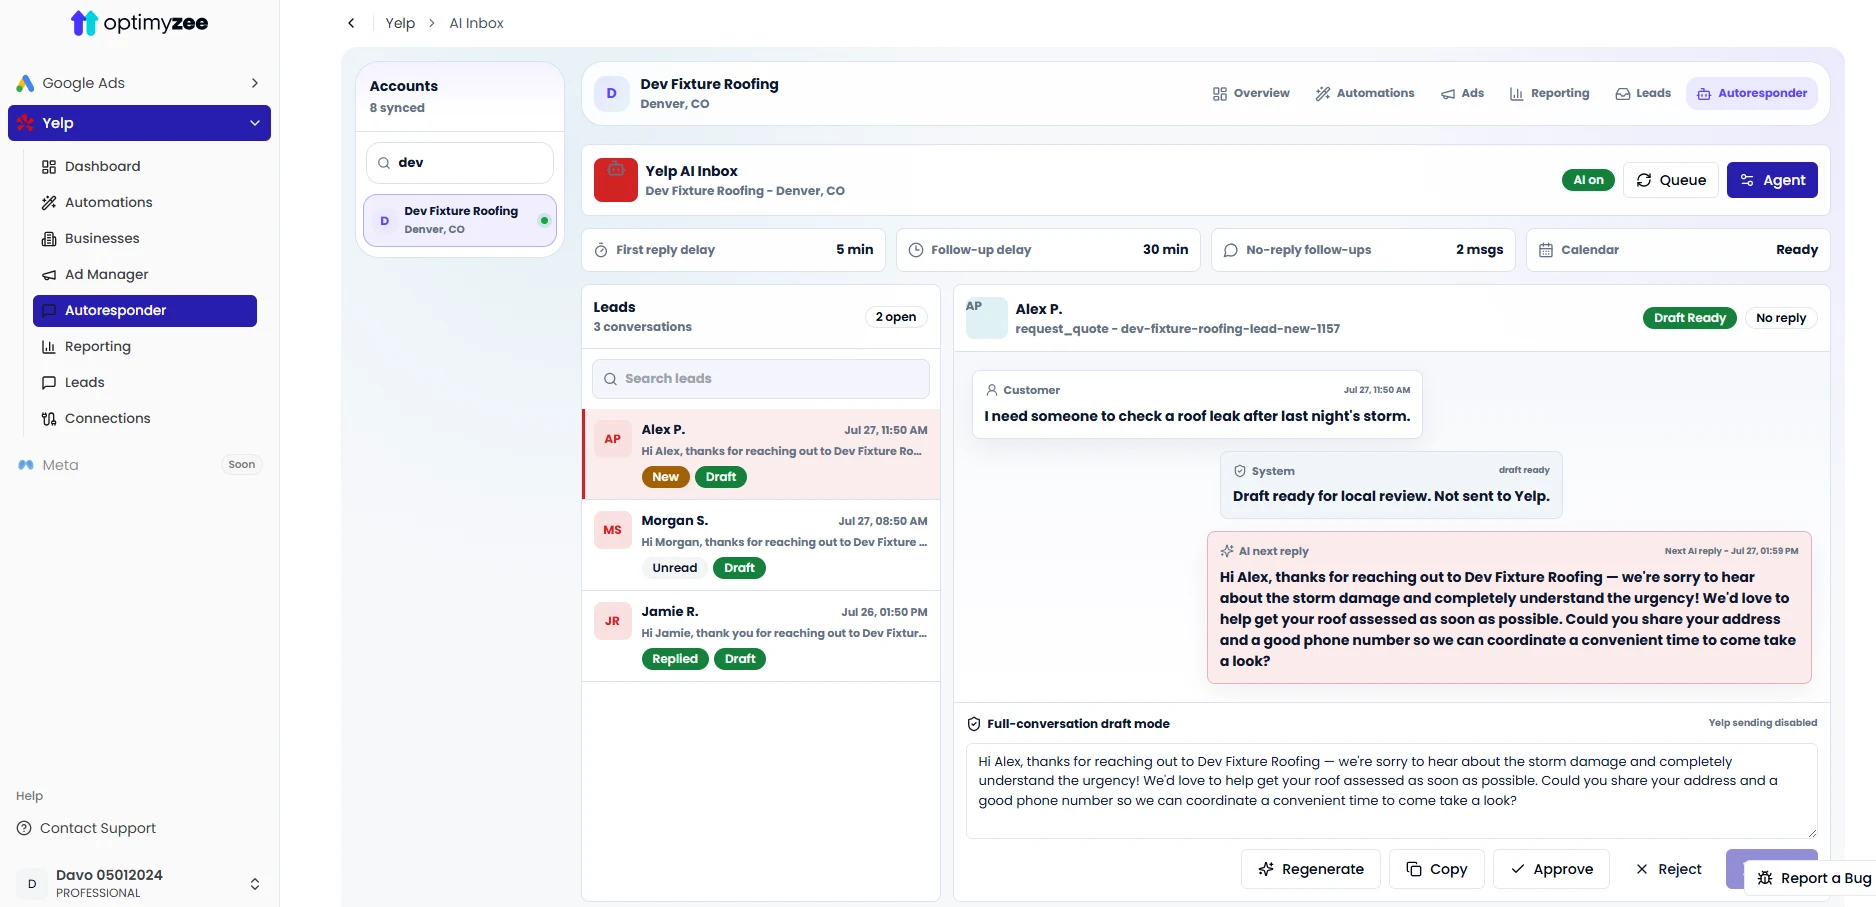This screenshot has height=907, width=1876.
Task: Click the MS avatar for Morgan S.
Action: tap(613, 530)
